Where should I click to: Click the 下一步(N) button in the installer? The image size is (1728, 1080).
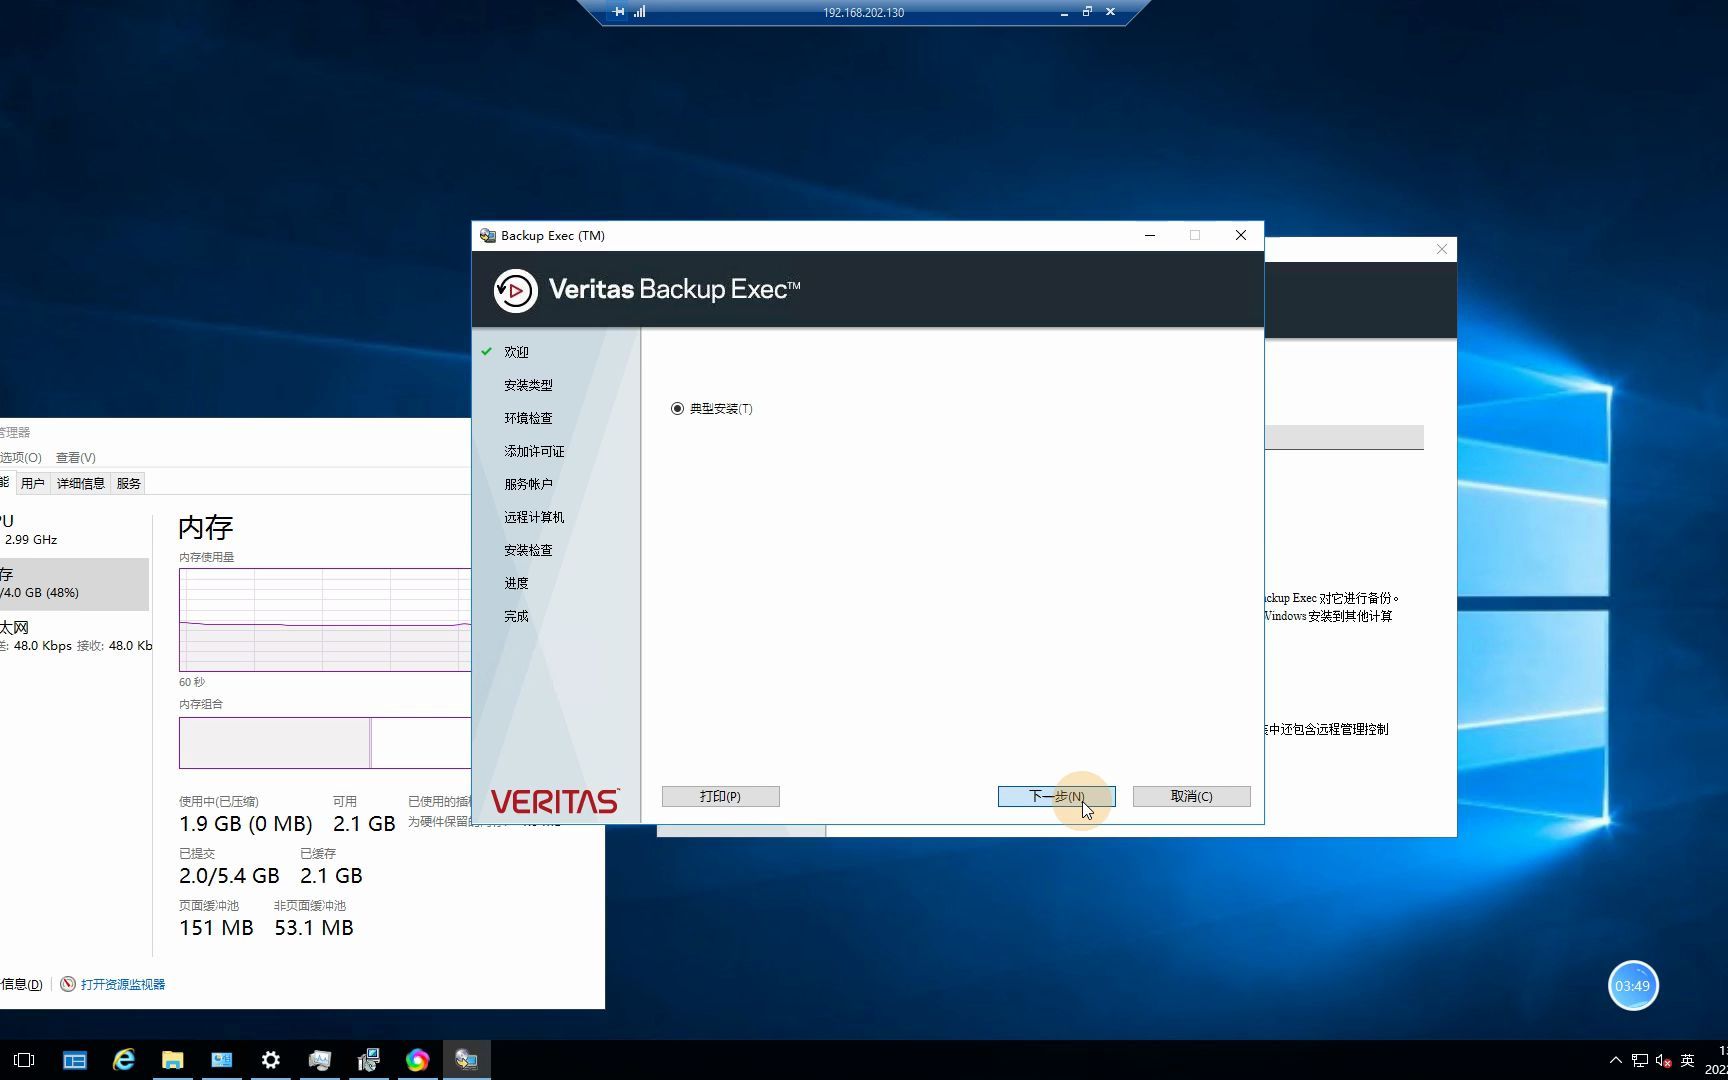pos(1055,796)
